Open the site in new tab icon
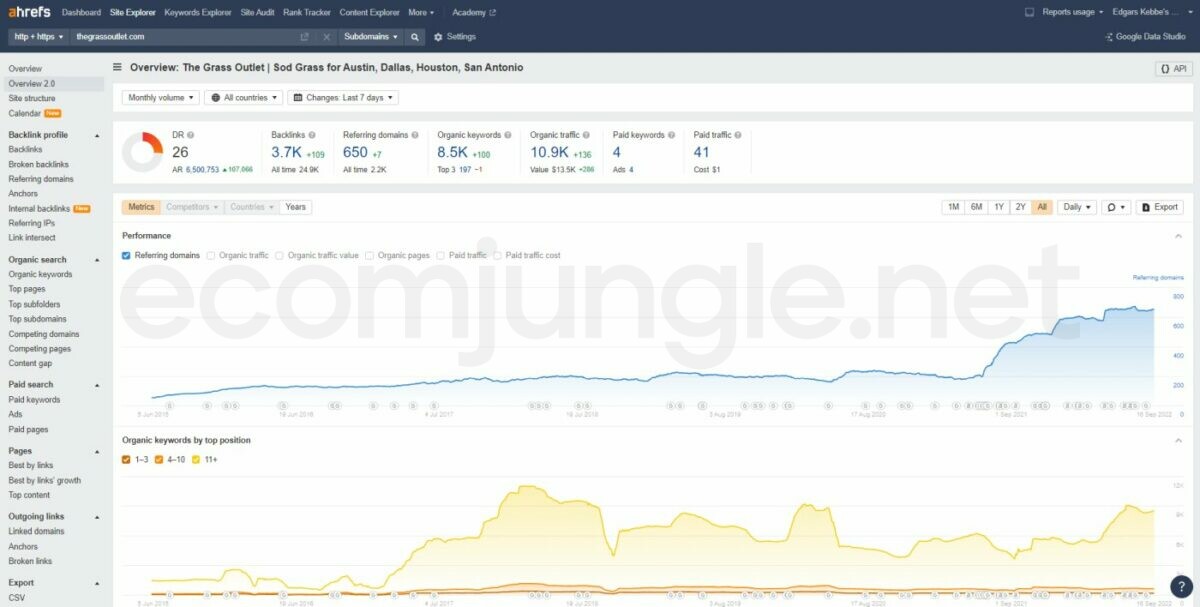The height and width of the screenshot is (607, 1200). [305, 37]
